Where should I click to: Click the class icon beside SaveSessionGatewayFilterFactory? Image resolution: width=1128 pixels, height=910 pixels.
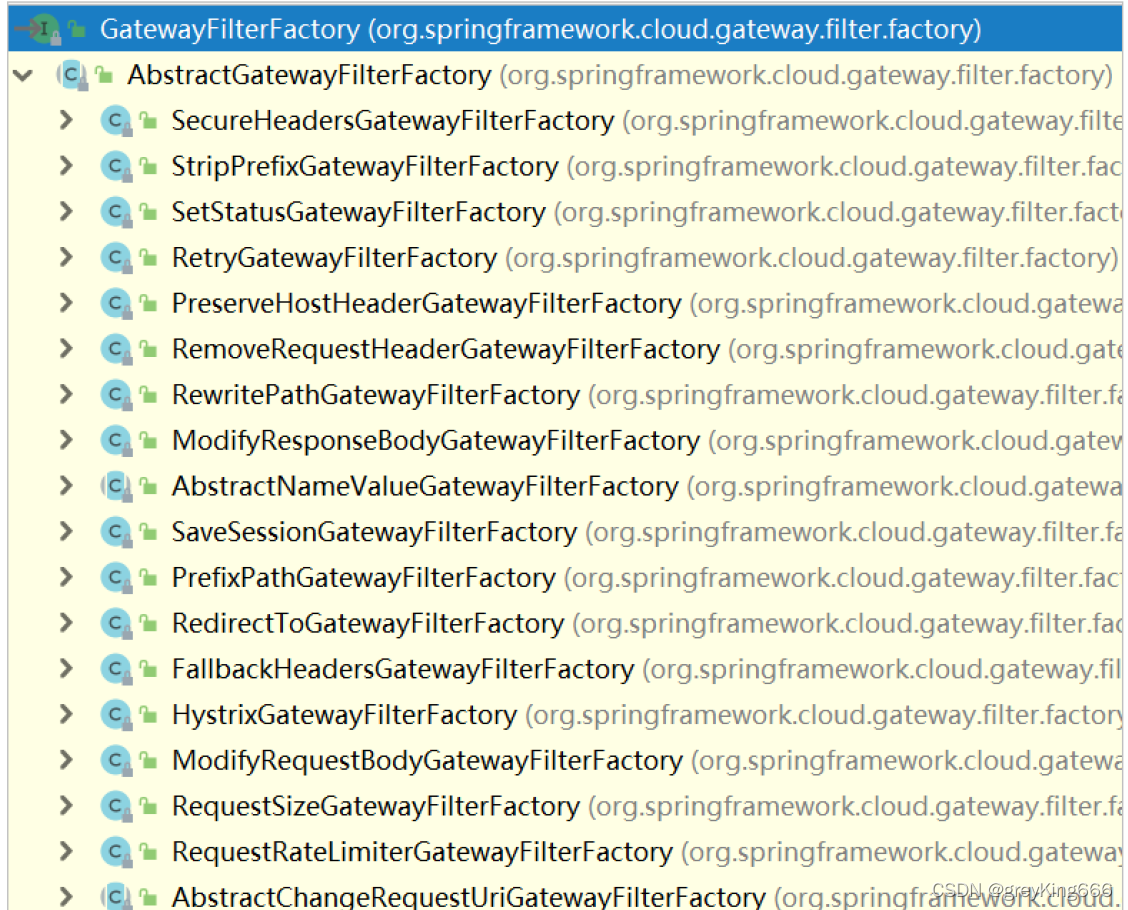click(117, 532)
